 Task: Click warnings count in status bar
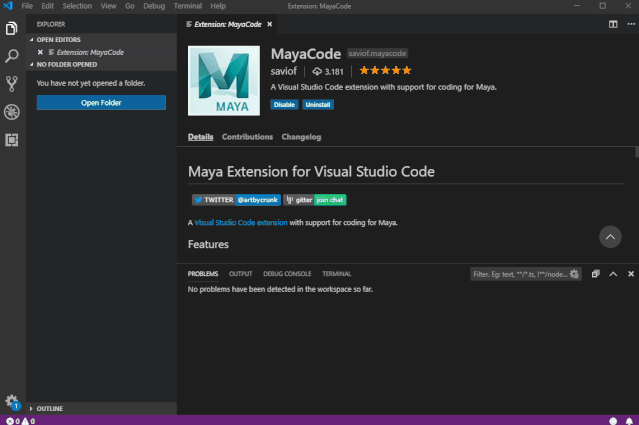28,421
